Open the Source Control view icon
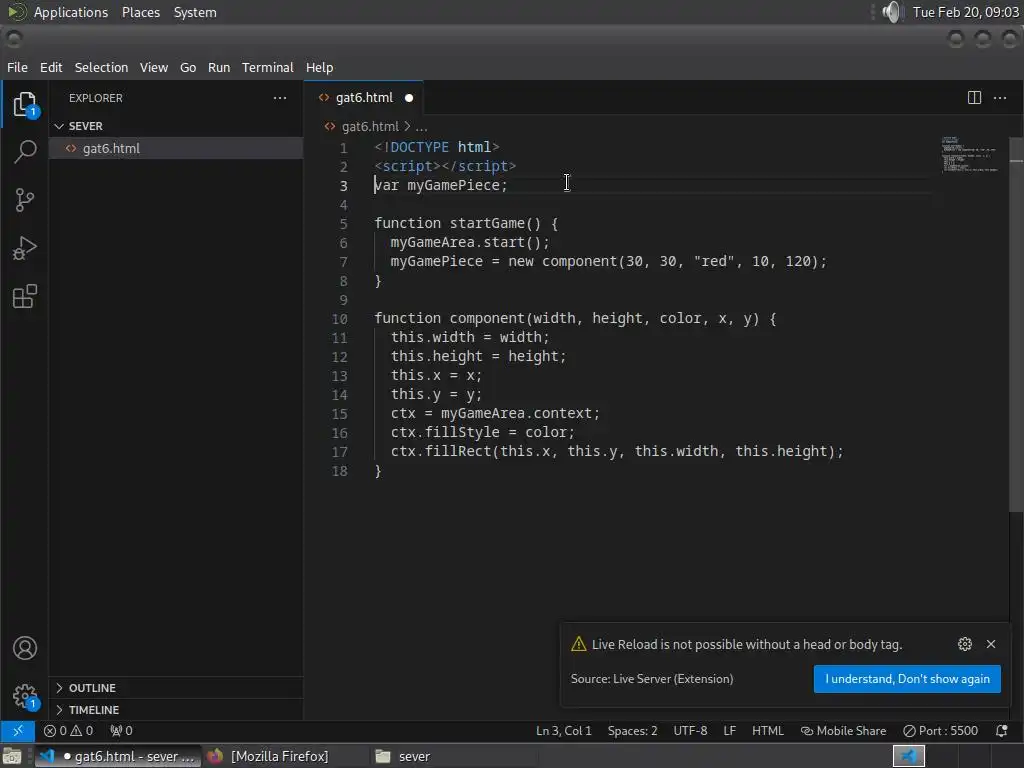Image resolution: width=1024 pixels, height=768 pixels. coord(25,200)
